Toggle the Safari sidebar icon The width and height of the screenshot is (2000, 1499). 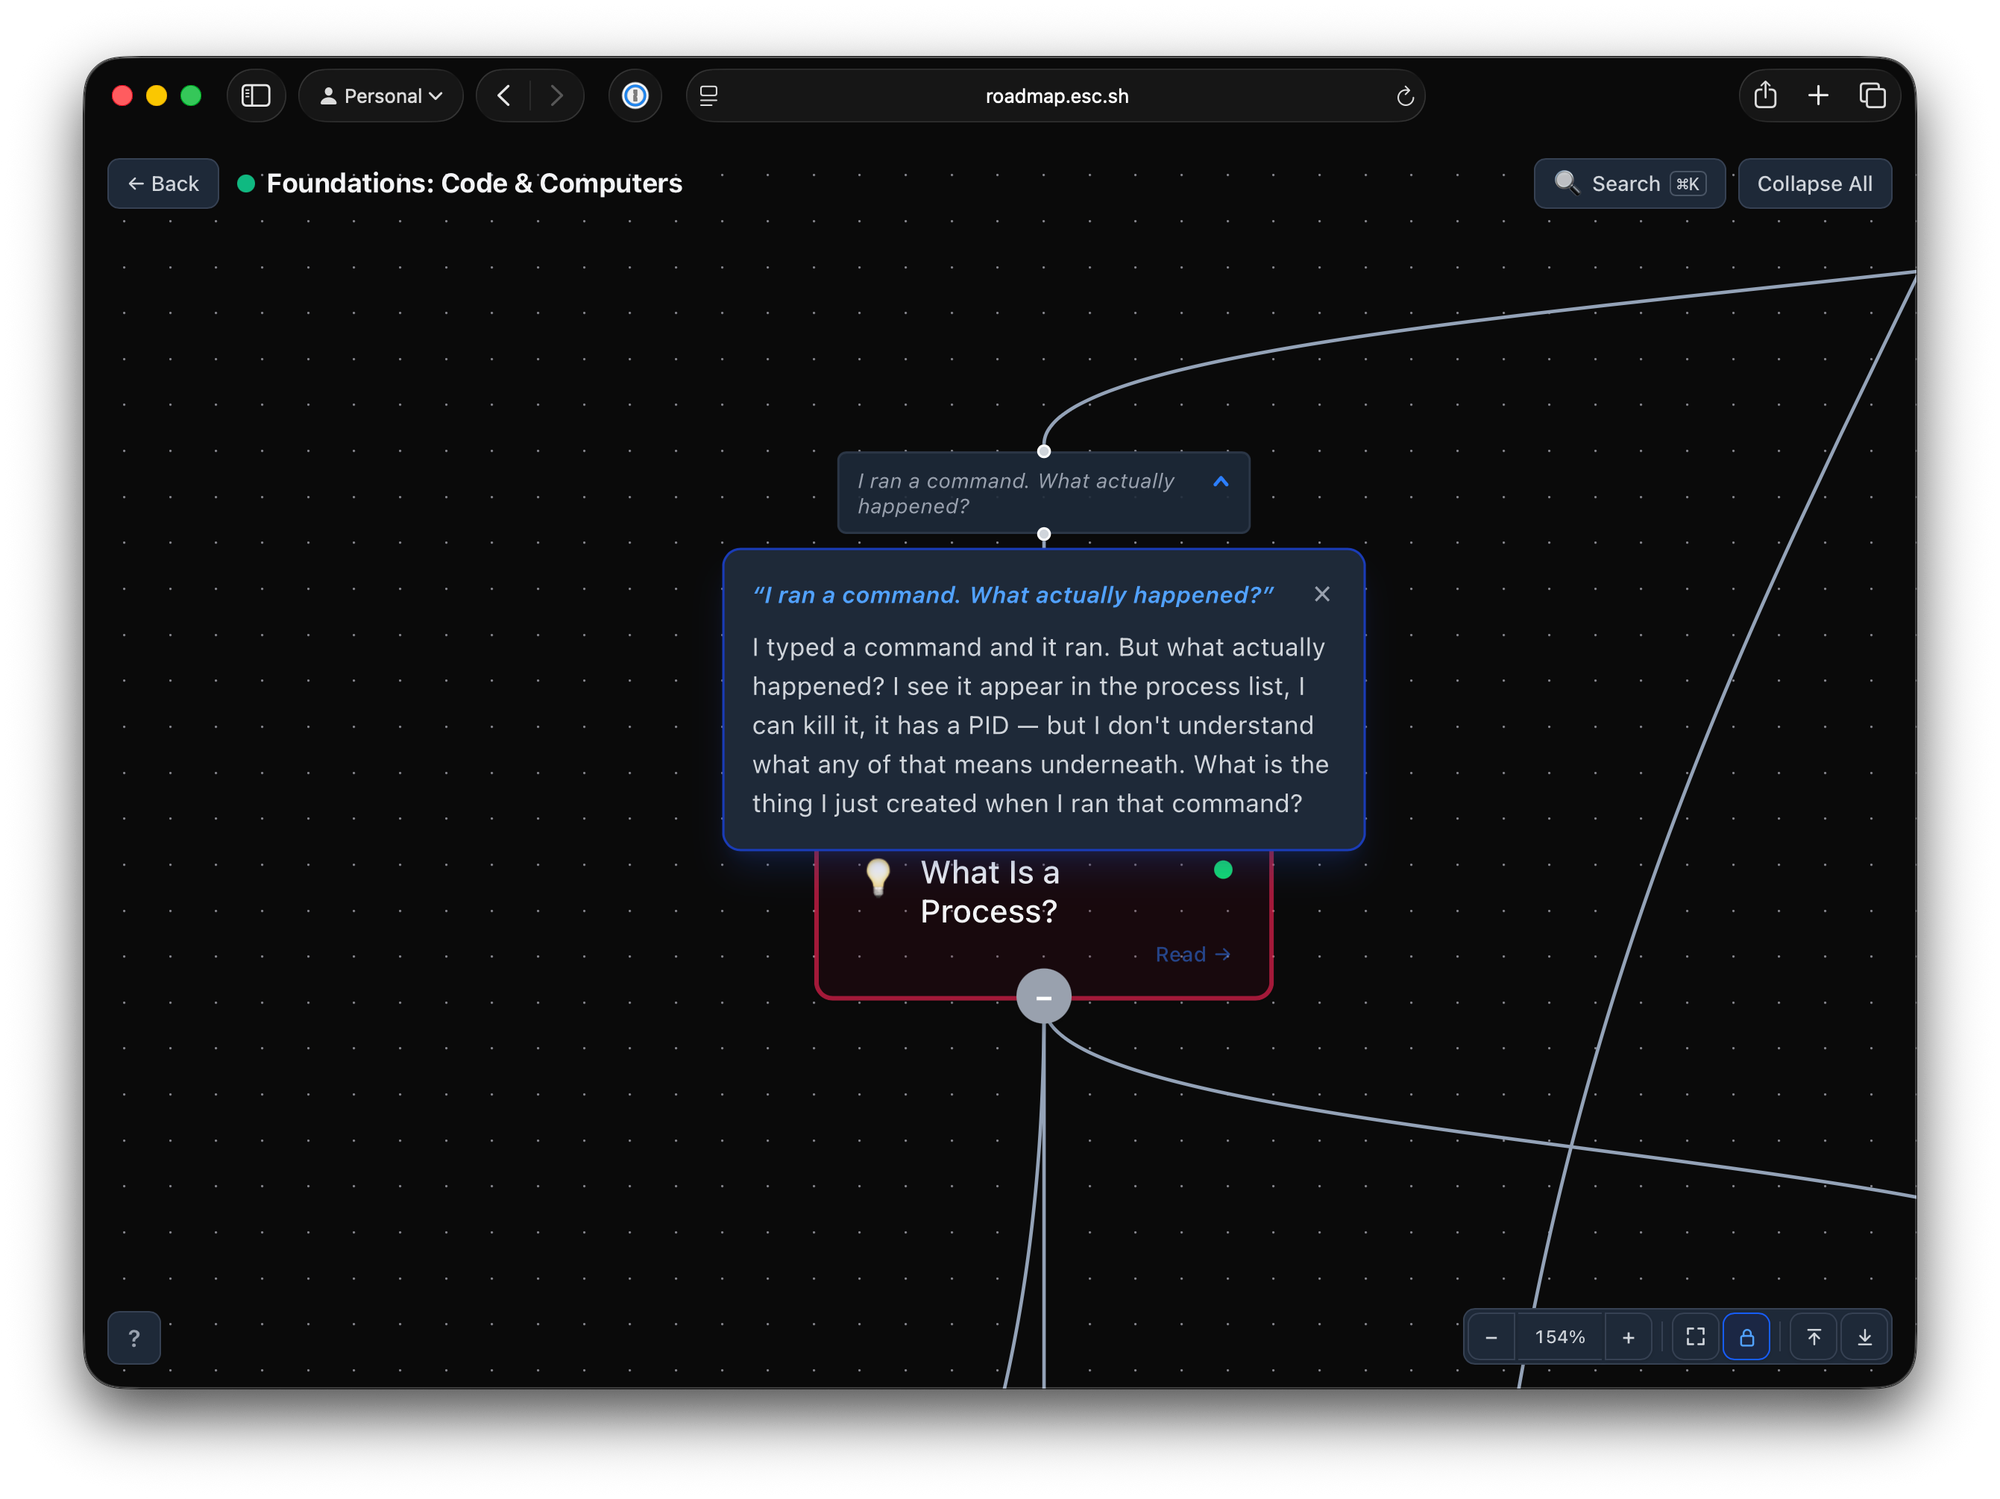256,96
